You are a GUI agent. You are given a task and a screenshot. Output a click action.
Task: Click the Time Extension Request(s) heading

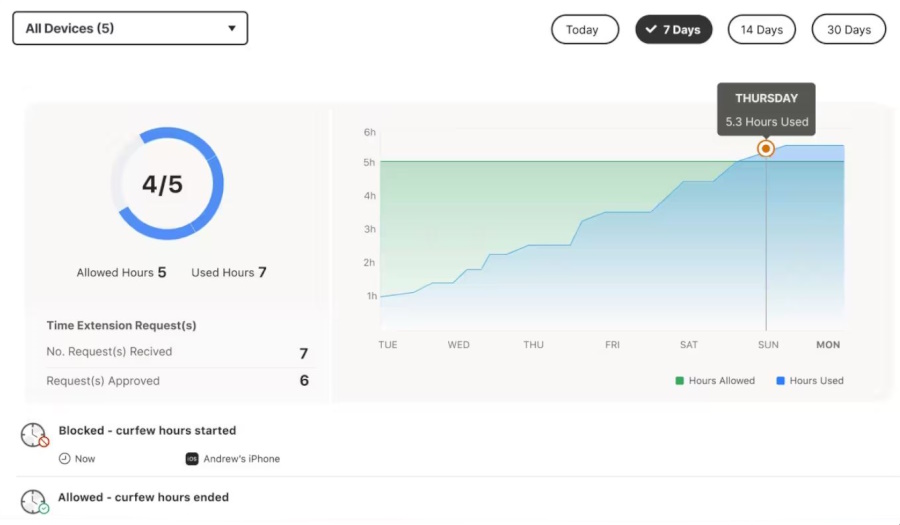121,325
